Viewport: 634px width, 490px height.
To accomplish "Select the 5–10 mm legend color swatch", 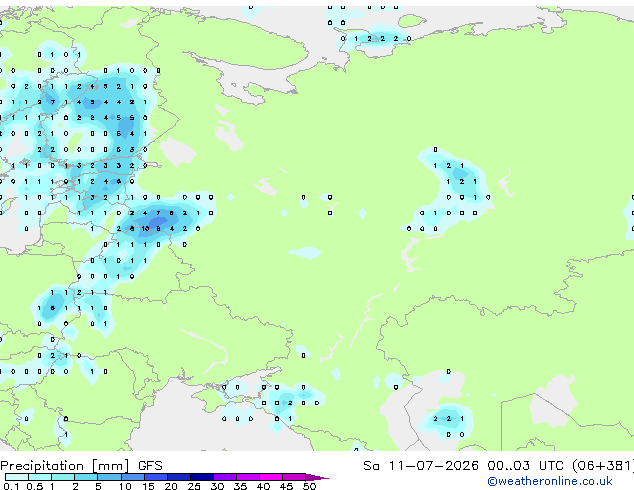I will pyautogui.click(x=110, y=477).
